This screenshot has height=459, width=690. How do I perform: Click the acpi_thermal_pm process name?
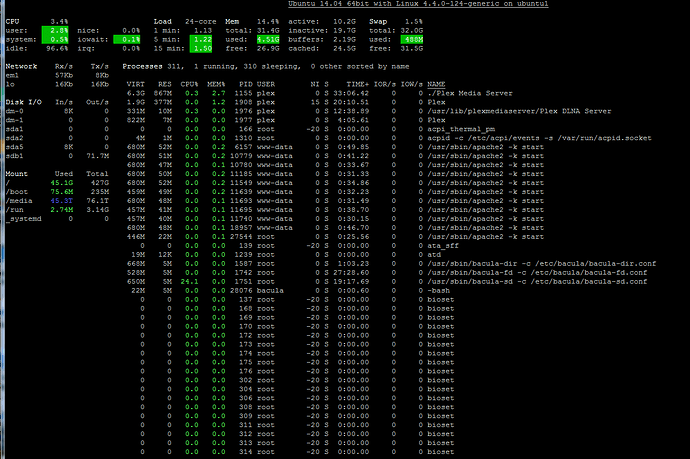coord(461,129)
